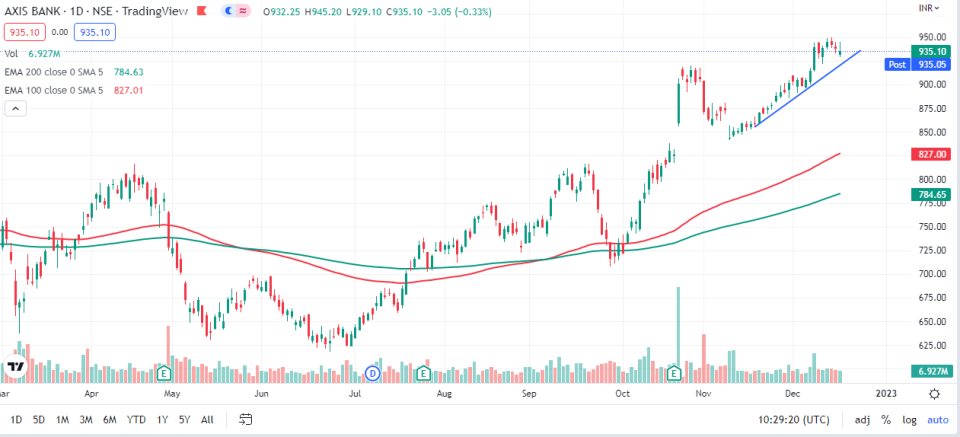This screenshot has height=437, width=960.
Task: Click the October earnings E marker
Action: (x=674, y=372)
